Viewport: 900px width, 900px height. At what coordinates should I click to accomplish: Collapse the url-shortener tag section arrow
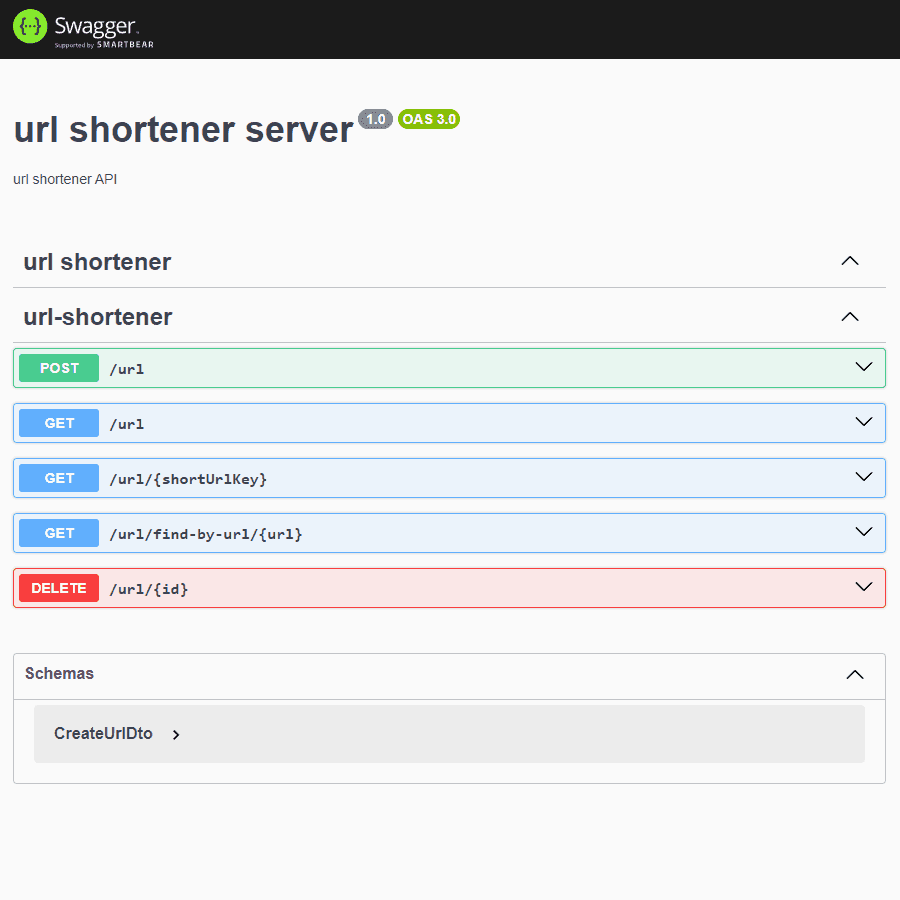pos(850,317)
